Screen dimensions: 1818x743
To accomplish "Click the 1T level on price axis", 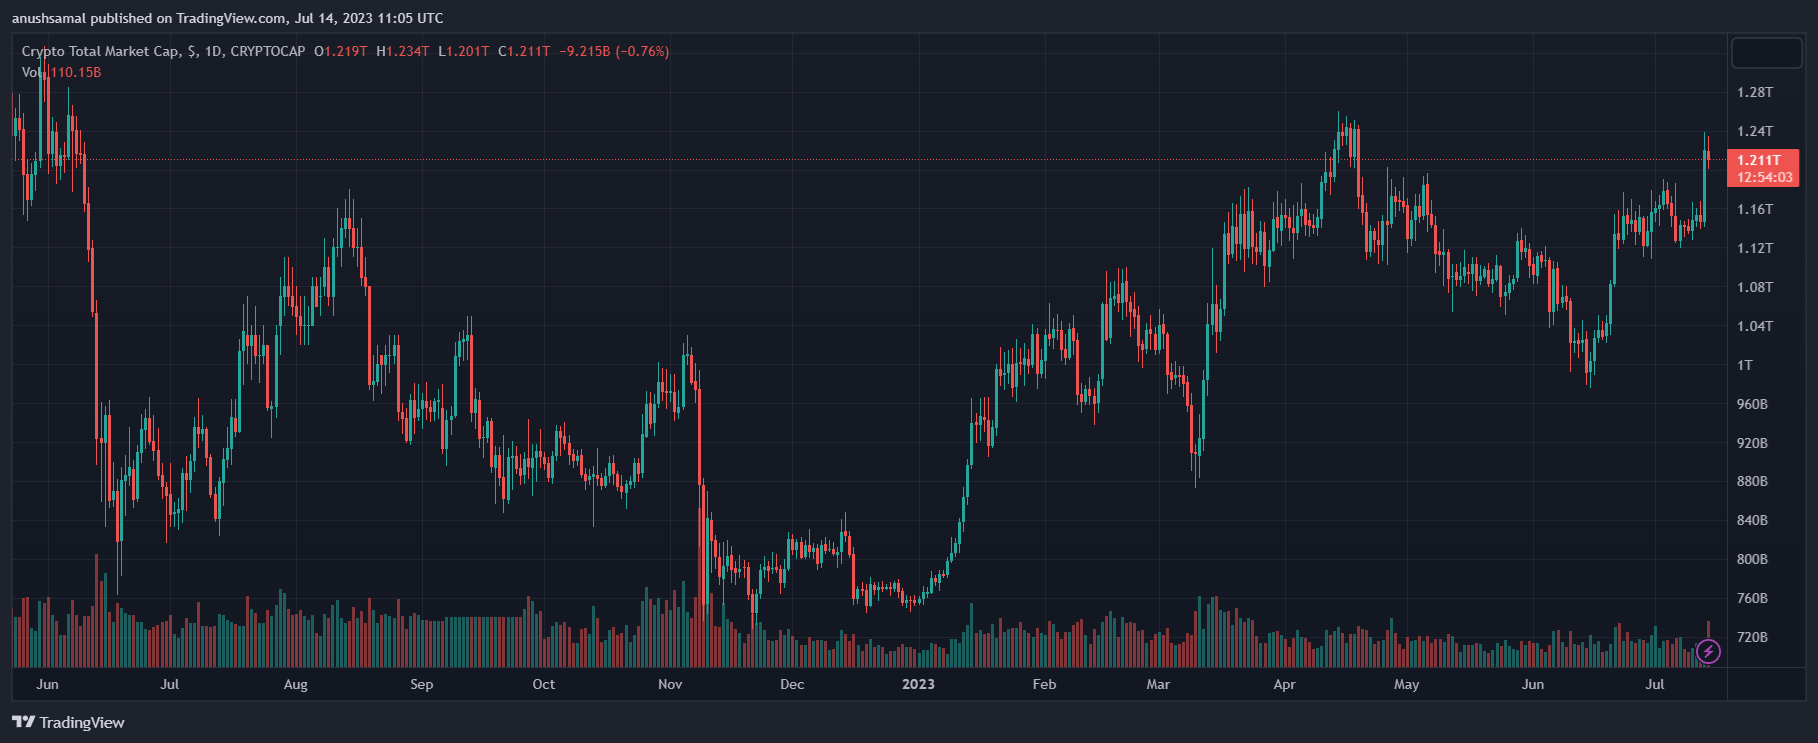I will (x=1745, y=365).
